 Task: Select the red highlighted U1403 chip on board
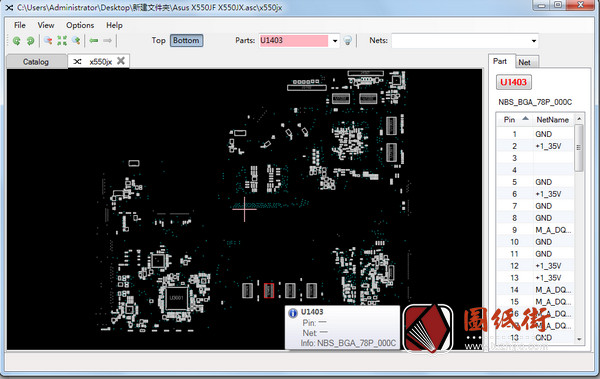coord(269,291)
